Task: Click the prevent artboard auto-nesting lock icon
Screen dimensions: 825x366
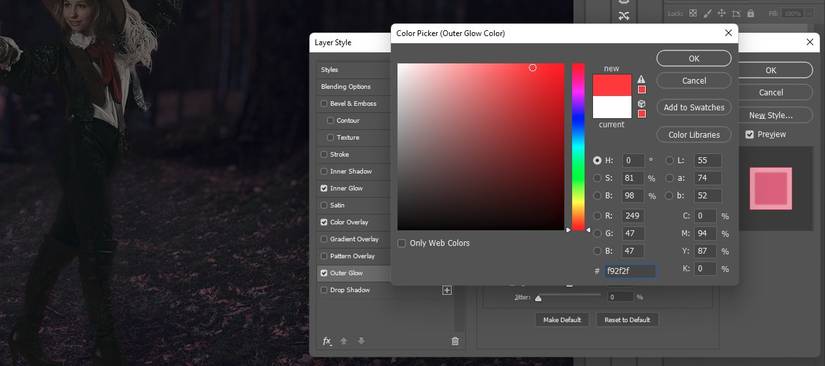Action: click(736, 13)
